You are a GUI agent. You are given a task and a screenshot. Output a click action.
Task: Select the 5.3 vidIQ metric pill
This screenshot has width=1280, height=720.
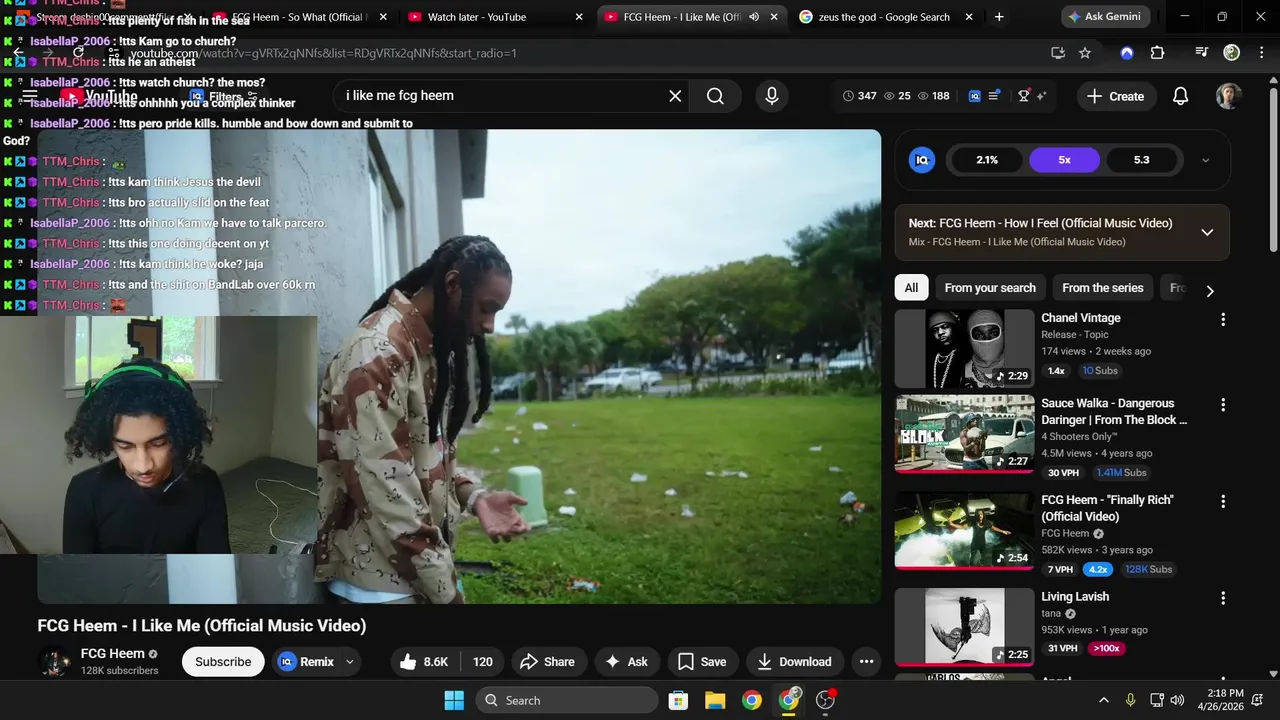(x=1141, y=160)
